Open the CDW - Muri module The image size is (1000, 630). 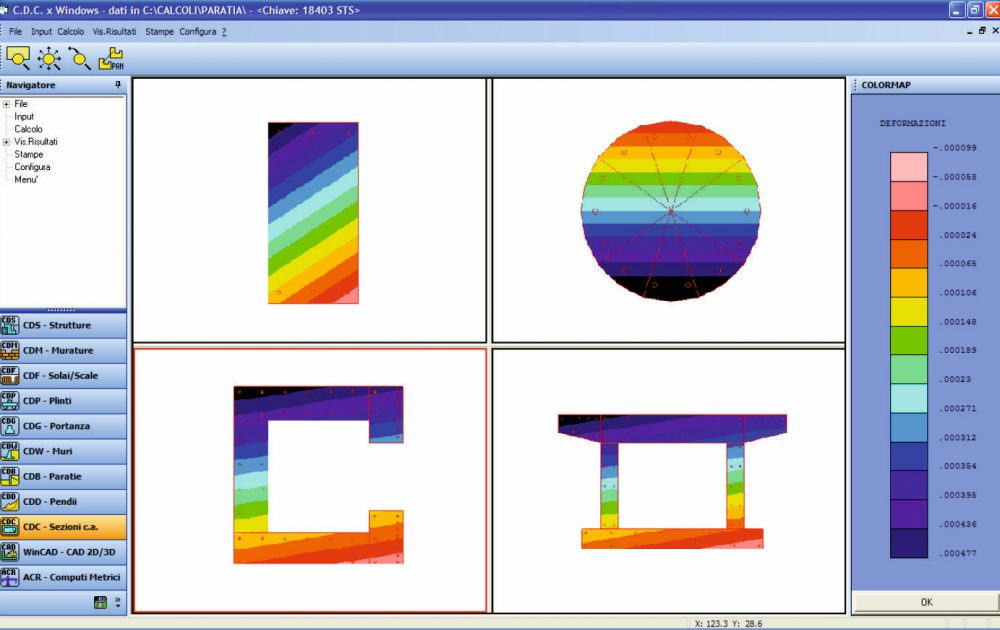[x=63, y=451]
